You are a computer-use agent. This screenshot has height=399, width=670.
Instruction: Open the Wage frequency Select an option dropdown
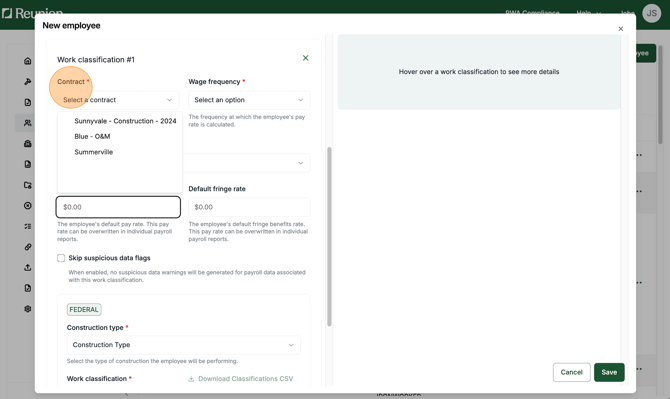[249, 100]
